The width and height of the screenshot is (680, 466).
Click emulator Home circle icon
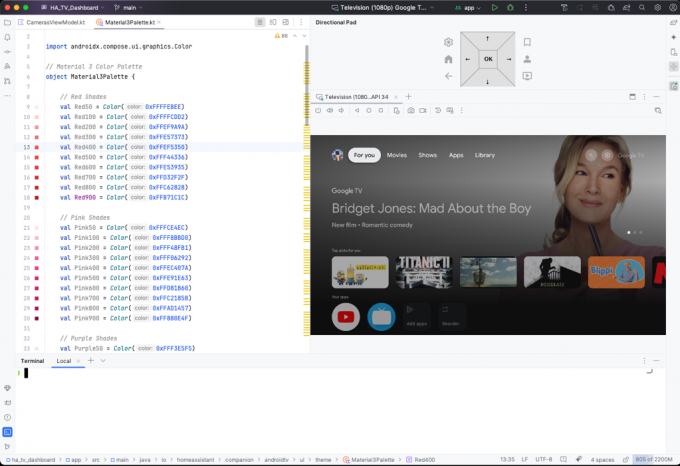[x=369, y=111]
